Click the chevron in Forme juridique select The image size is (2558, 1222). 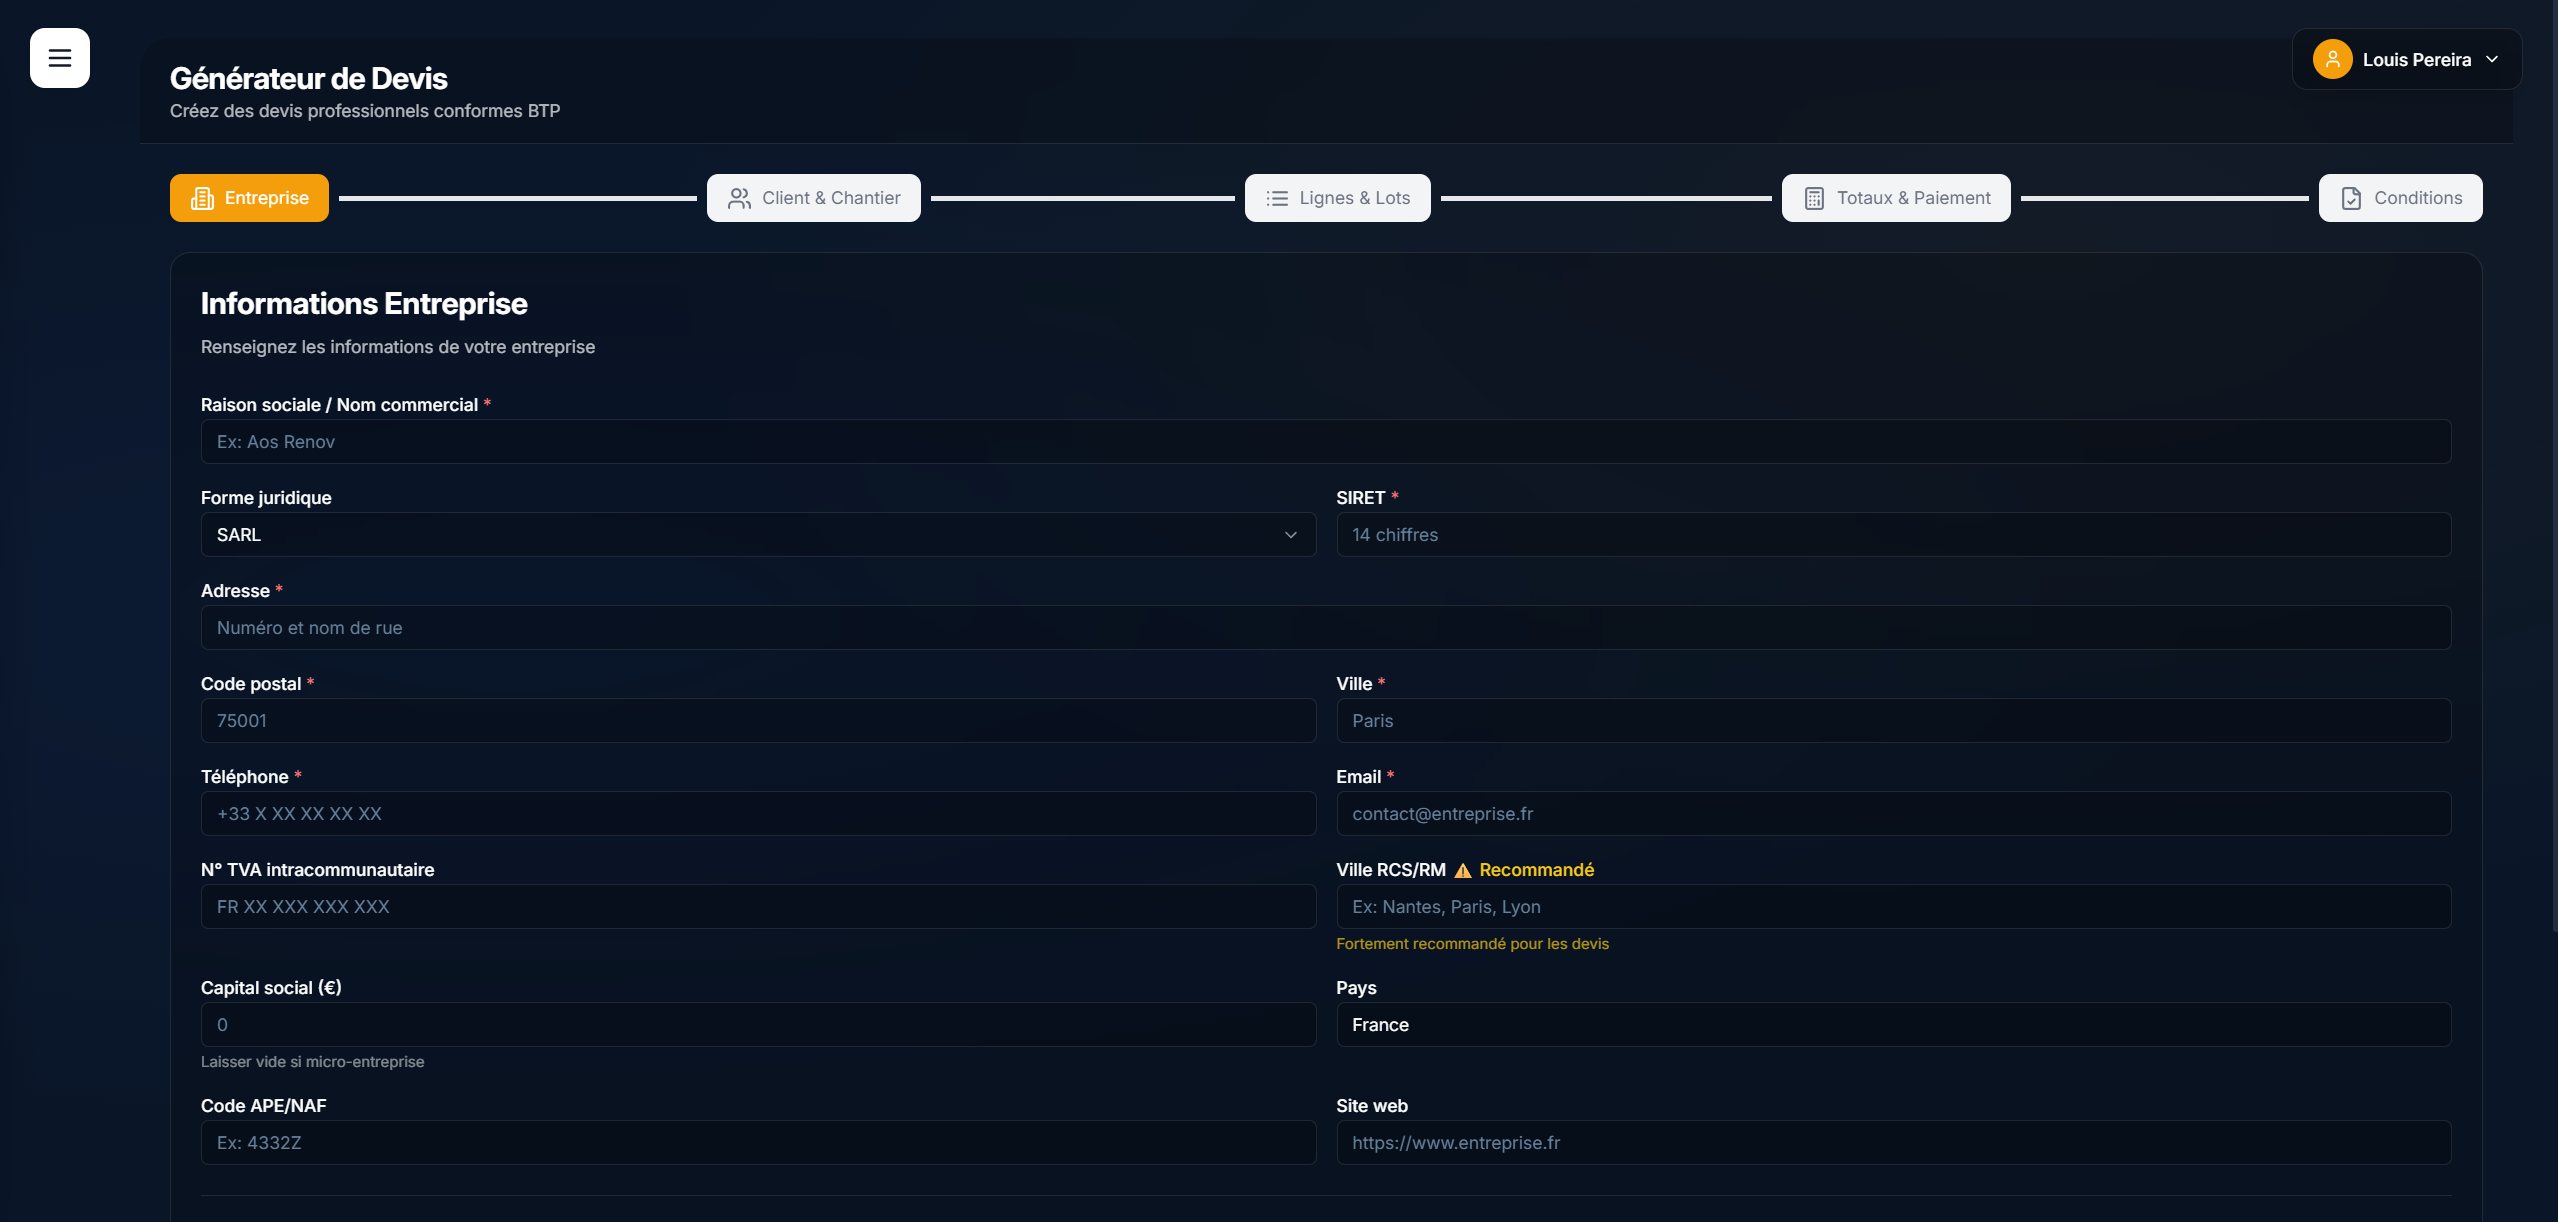(x=1290, y=535)
